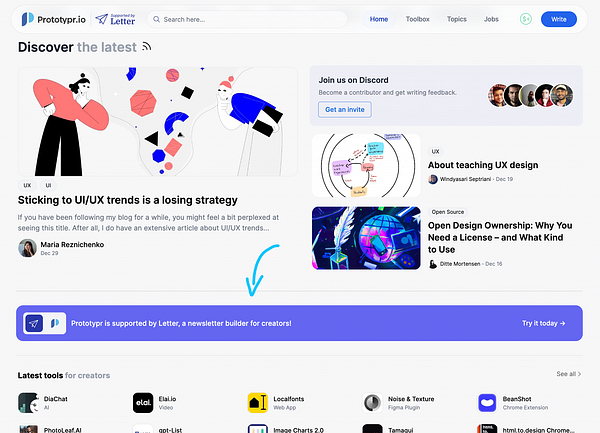Click the RSS feed icon beside Discover

[x=147, y=47]
